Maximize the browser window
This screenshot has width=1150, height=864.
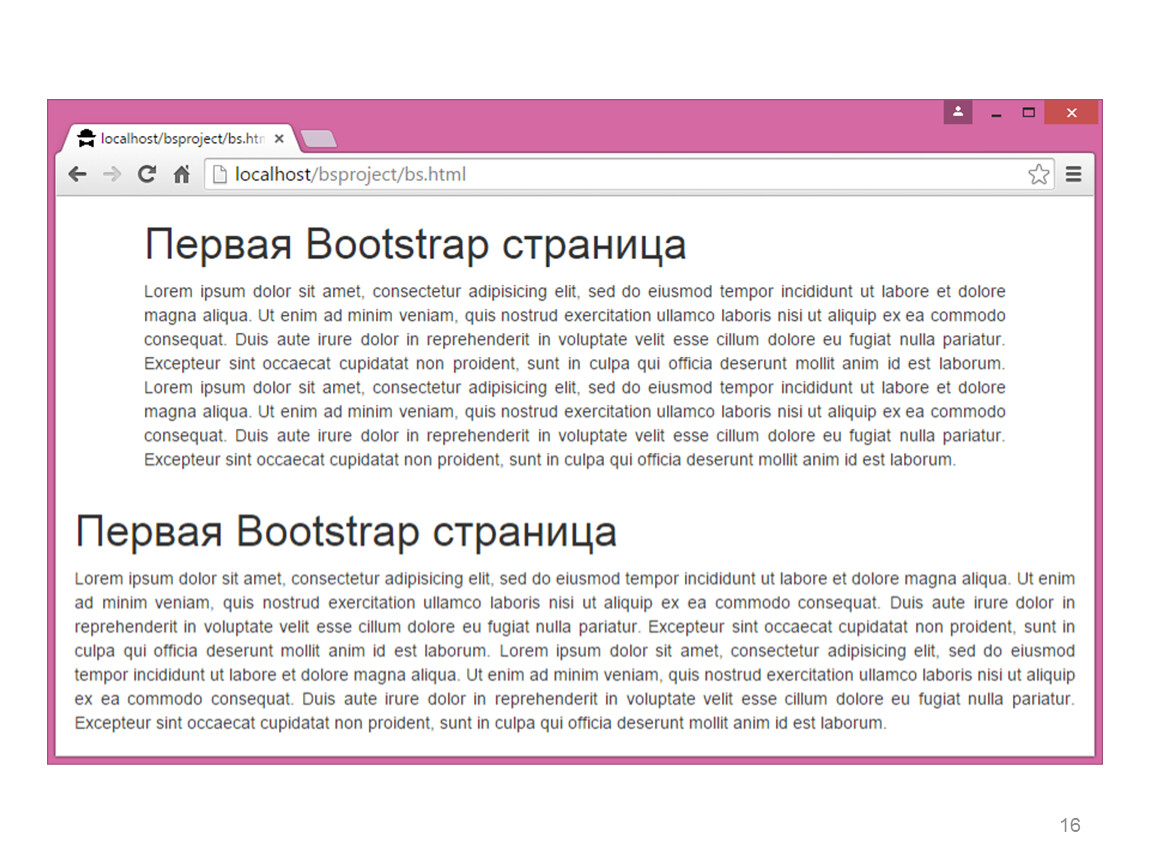click(1028, 112)
